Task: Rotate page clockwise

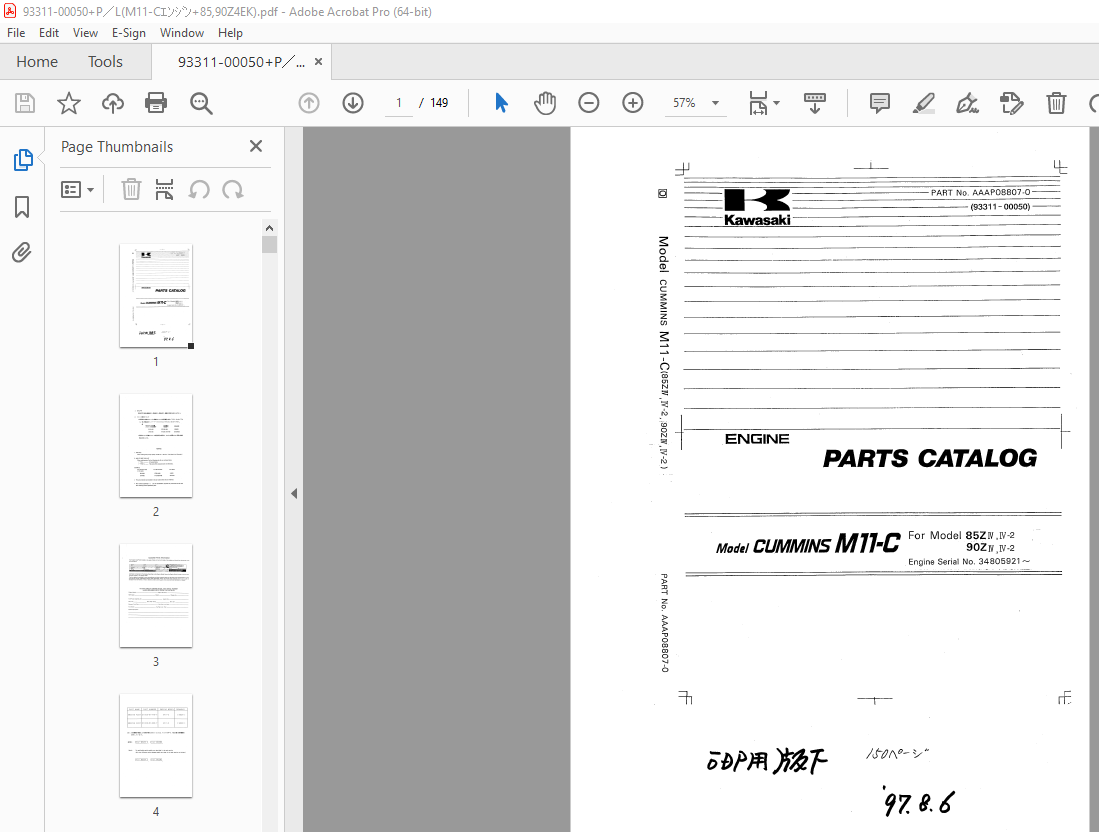Action: click(x=233, y=189)
